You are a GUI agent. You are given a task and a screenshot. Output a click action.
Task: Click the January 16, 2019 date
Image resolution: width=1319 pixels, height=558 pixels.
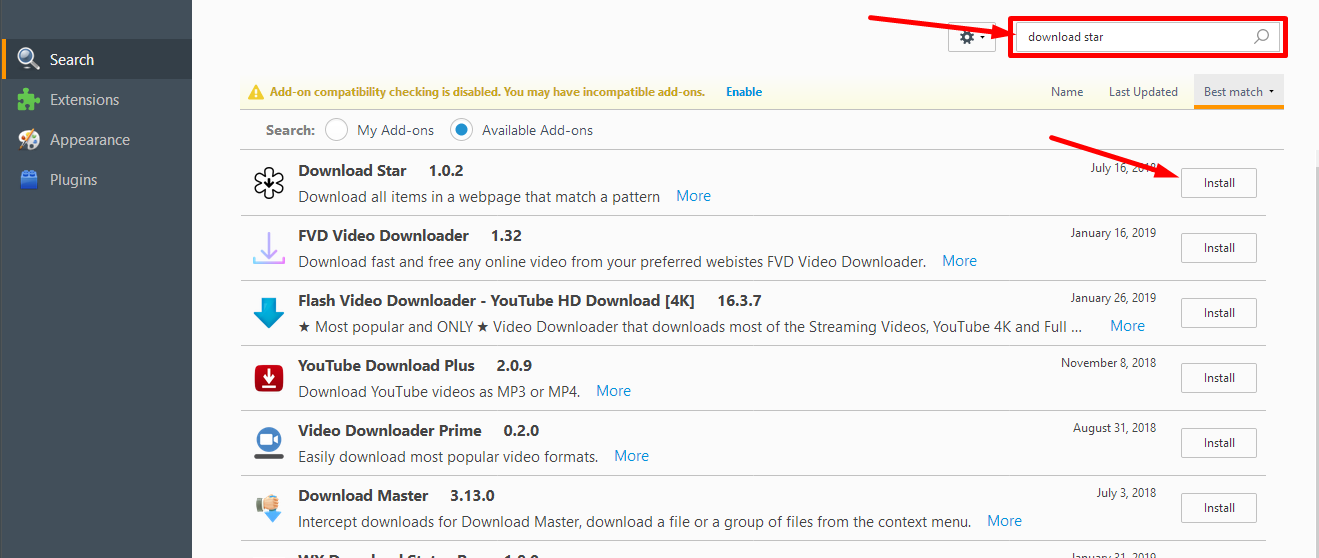pos(1113,233)
